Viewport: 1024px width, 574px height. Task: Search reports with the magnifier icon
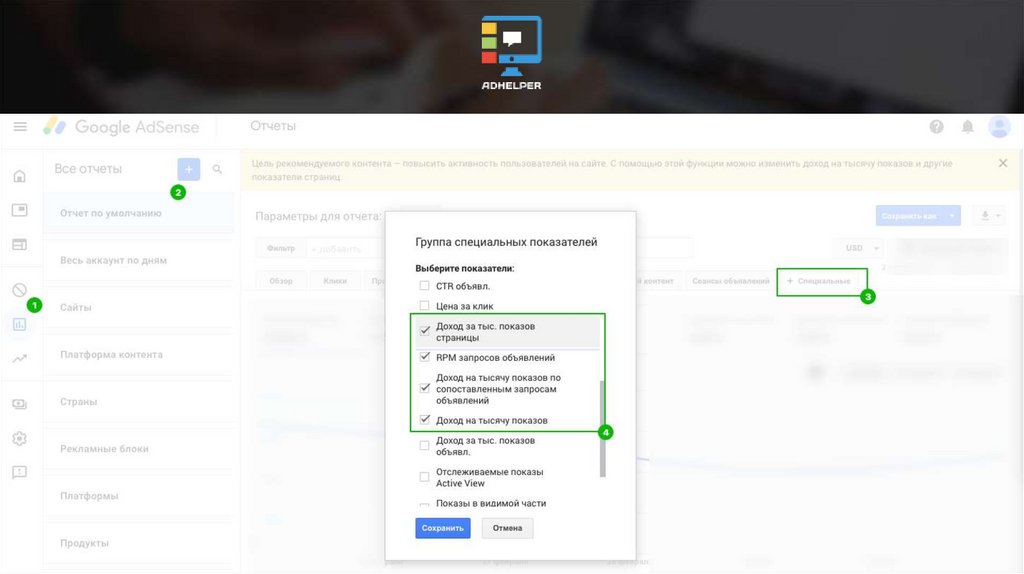click(x=217, y=170)
